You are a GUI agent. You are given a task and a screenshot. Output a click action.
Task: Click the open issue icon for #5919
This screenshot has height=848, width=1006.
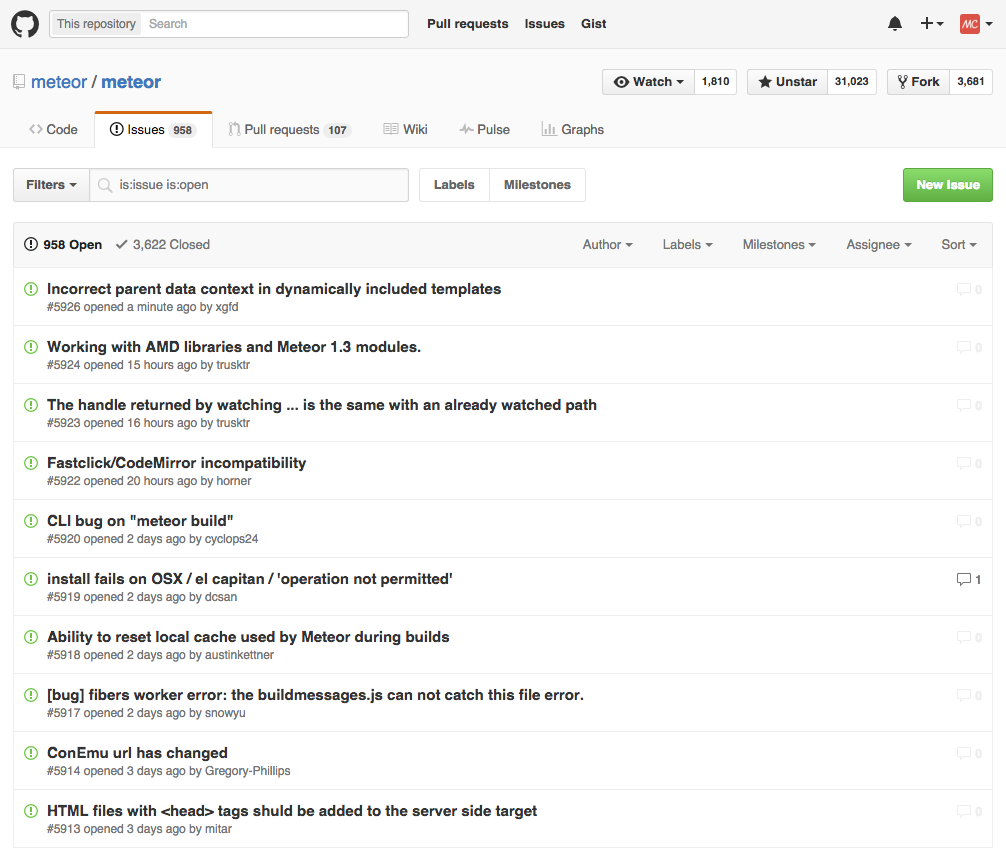pyautogui.click(x=31, y=579)
